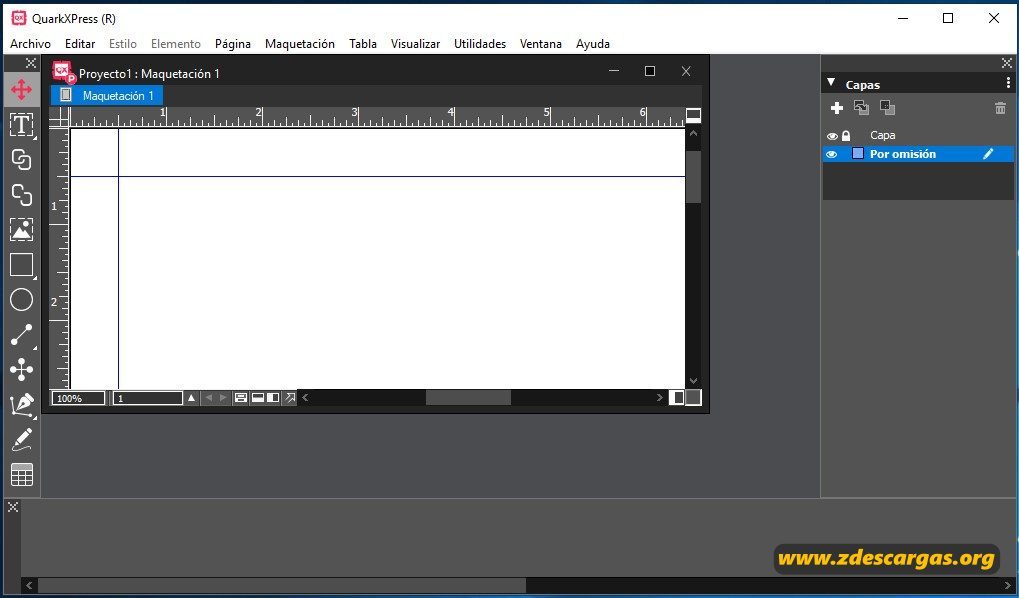
Task: Click the vertical split view icon
Action: (274, 398)
